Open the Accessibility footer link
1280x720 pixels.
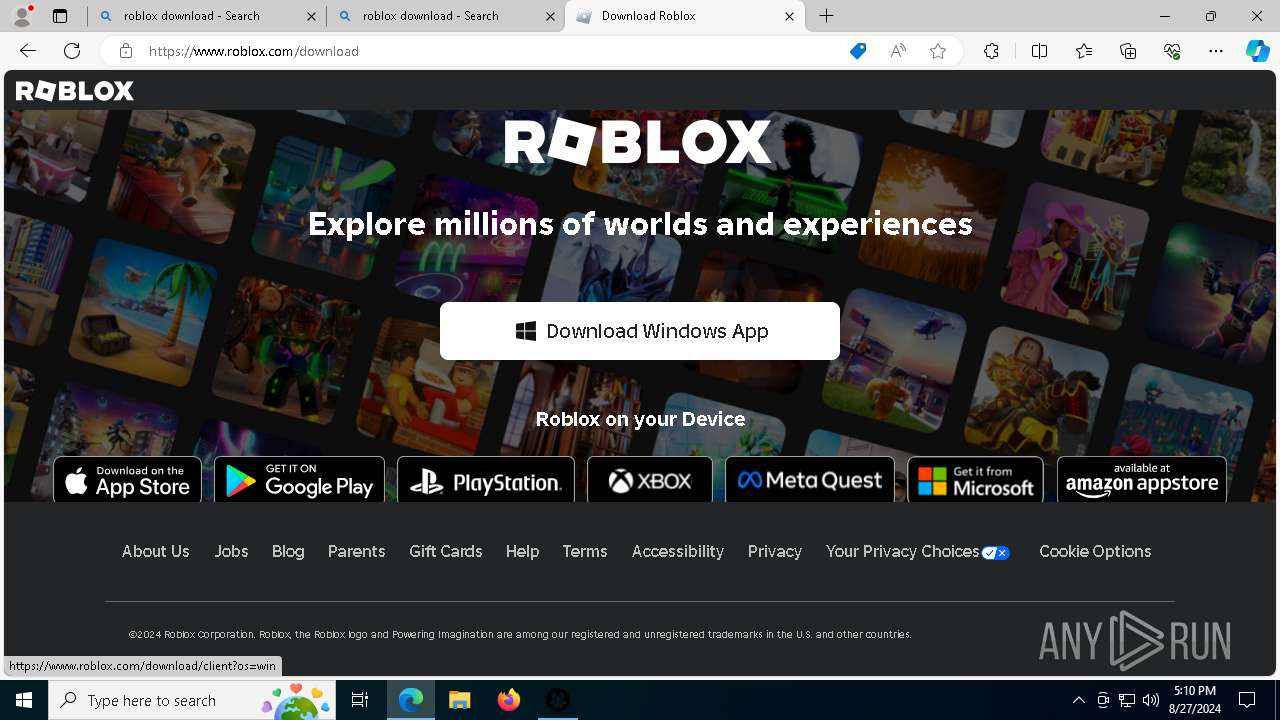(x=678, y=551)
